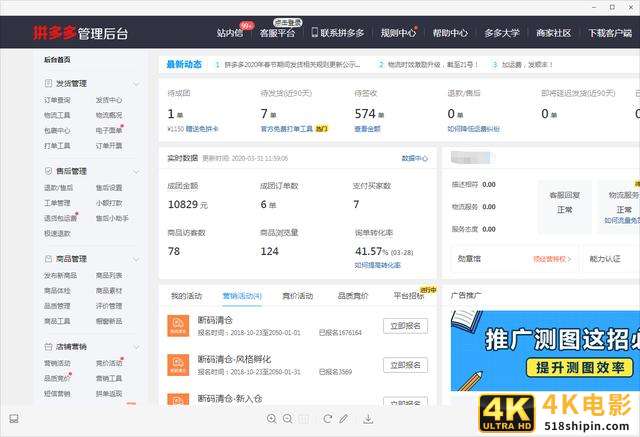This screenshot has height=437, width=640.
Task: Switch to the 竞价活动 tab
Action: (x=298, y=296)
